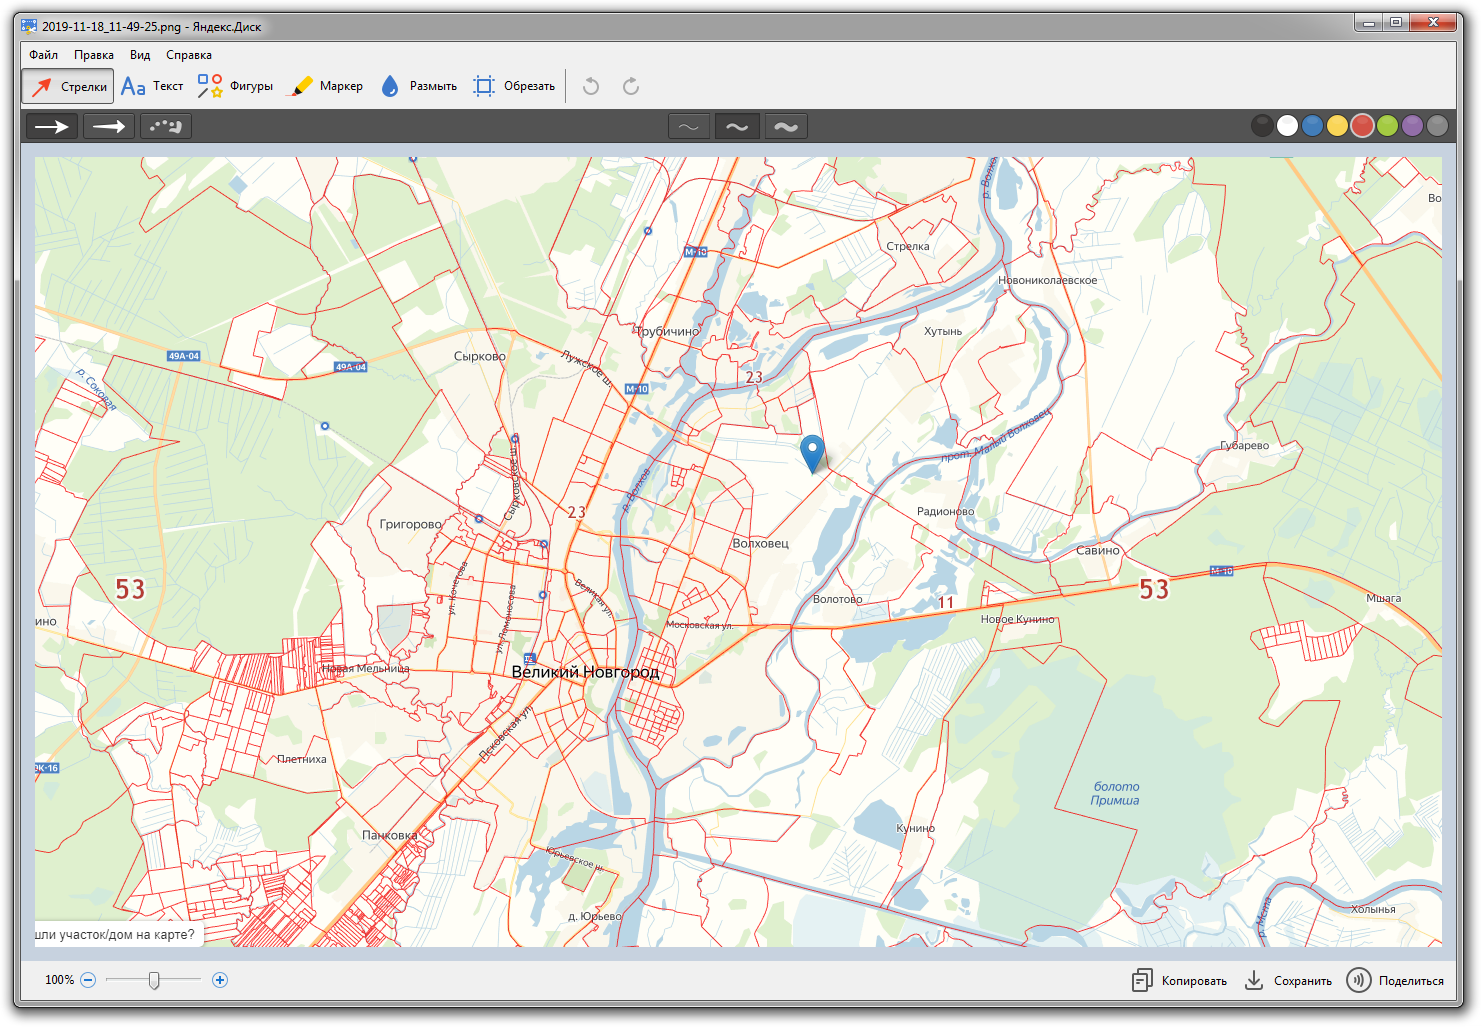
Task: Select the Стрелки arrows tool
Action: 68,87
